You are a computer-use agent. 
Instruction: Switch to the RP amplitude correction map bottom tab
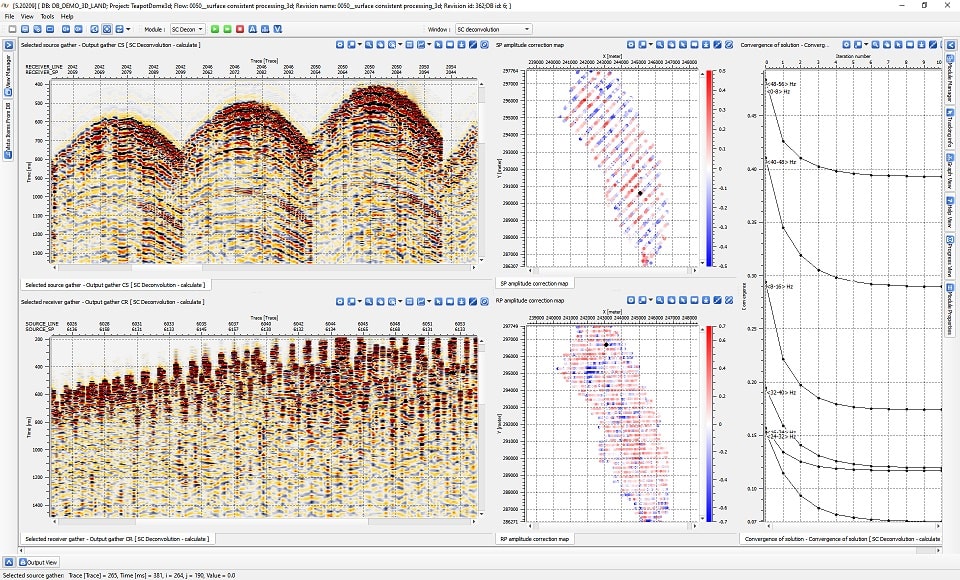tap(533, 539)
